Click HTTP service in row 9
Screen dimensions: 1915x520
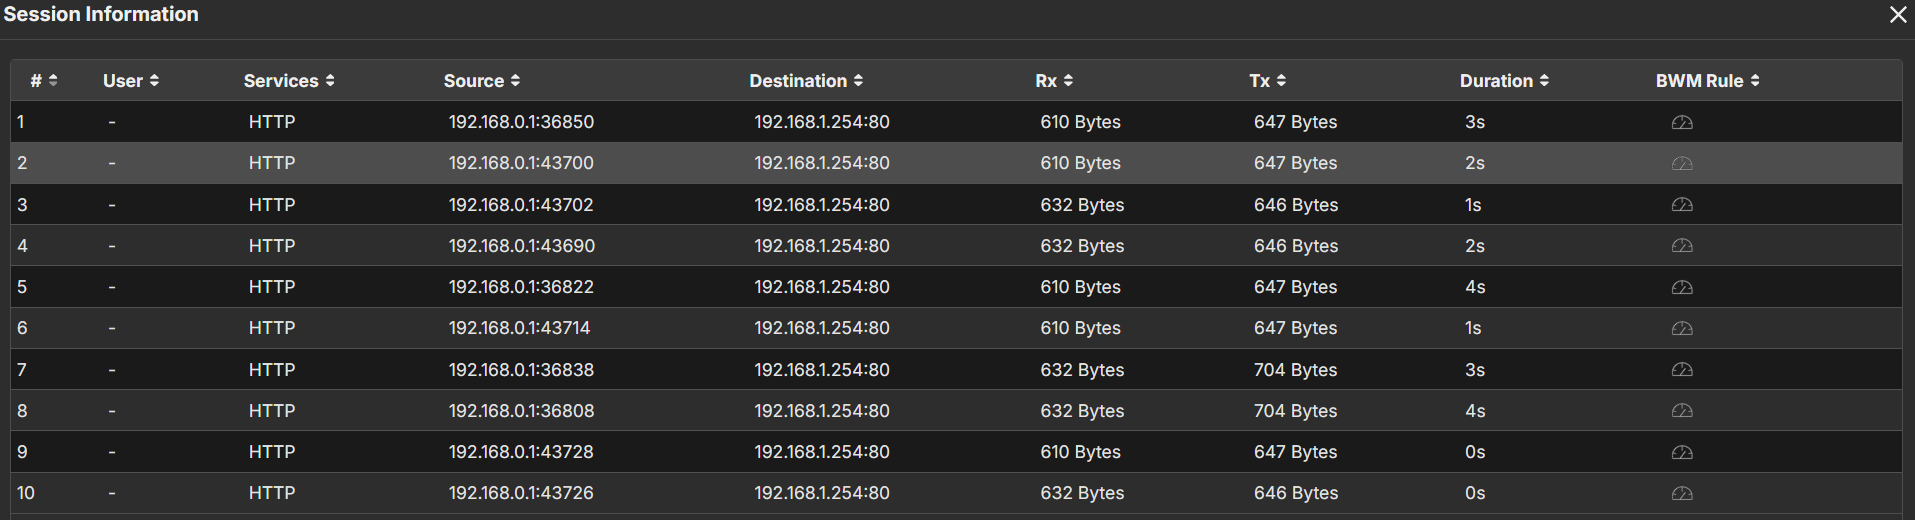272,452
